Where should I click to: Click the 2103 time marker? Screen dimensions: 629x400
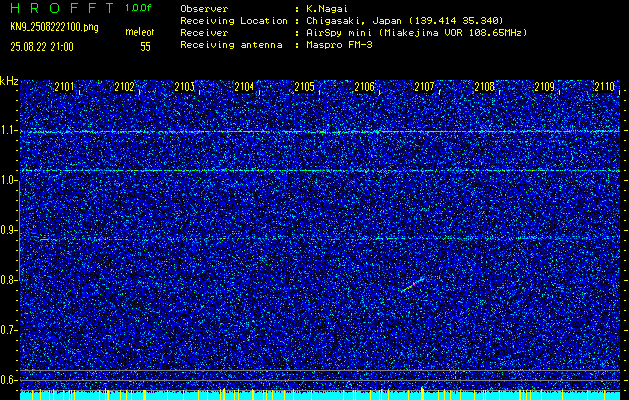[x=185, y=87]
